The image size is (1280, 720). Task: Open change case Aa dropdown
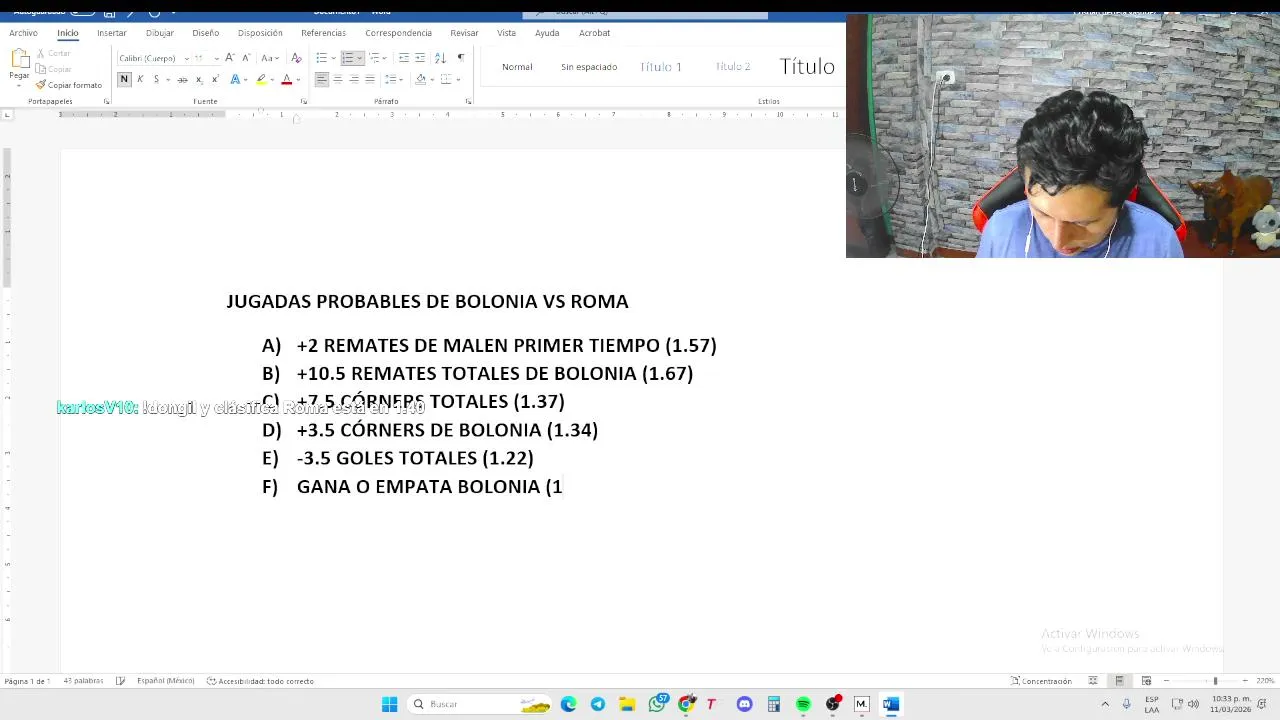[x=269, y=58]
